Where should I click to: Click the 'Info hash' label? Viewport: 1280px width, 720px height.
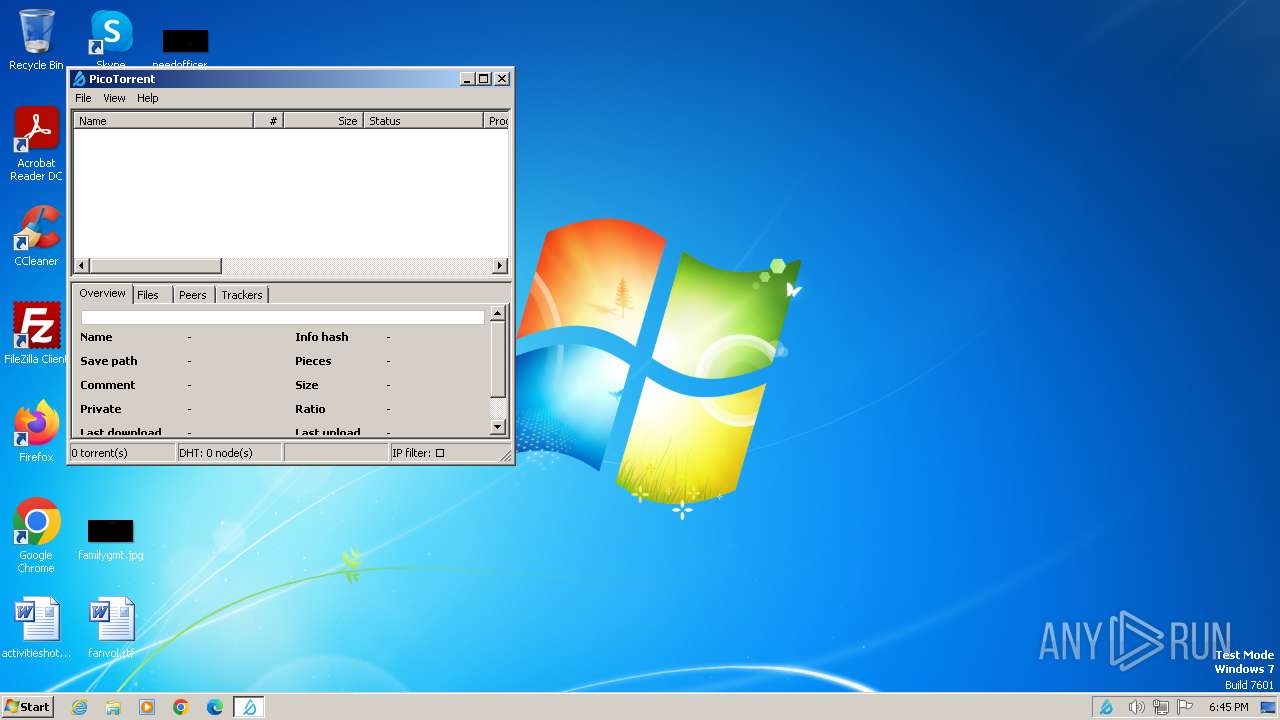pyautogui.click(x=322, y=337)
